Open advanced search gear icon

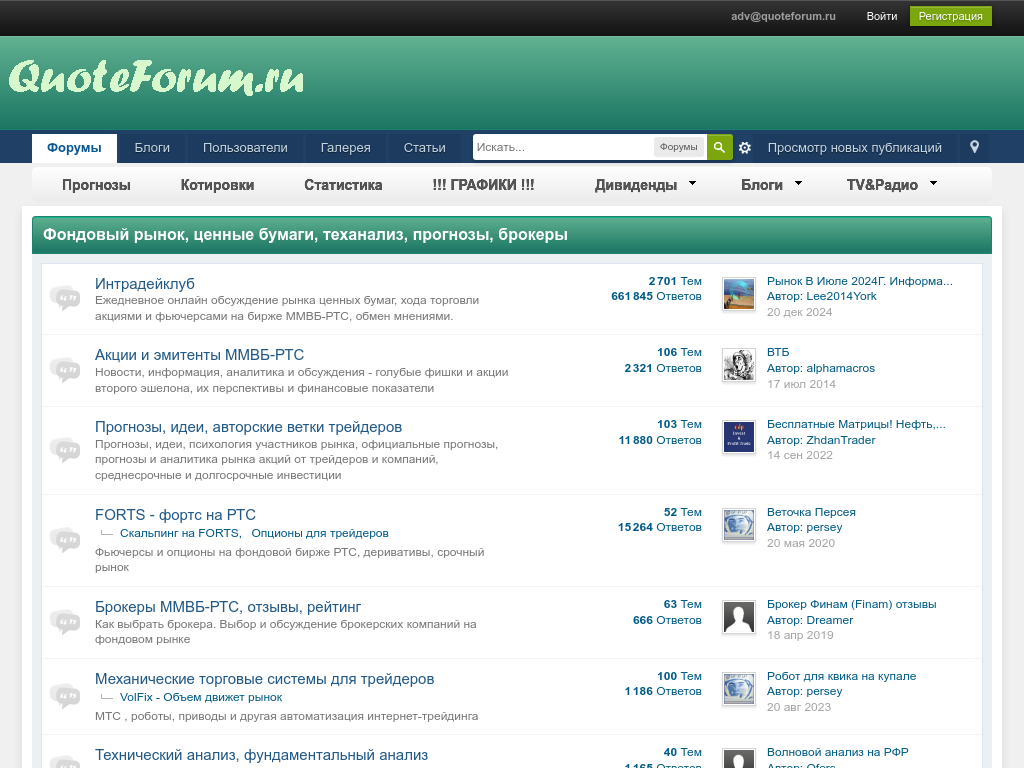(x=745, y=148)
